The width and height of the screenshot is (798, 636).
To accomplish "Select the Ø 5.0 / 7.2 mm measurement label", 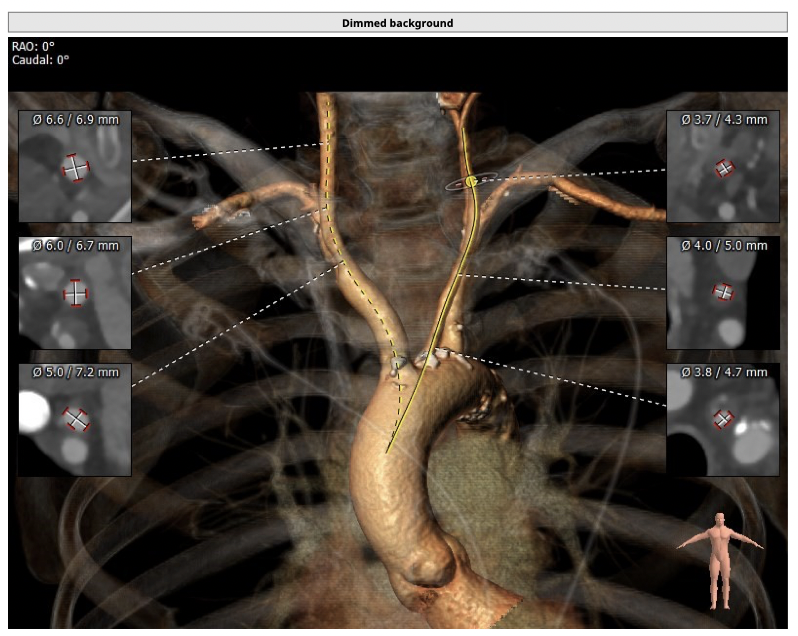I will click(x=75, y=372).
